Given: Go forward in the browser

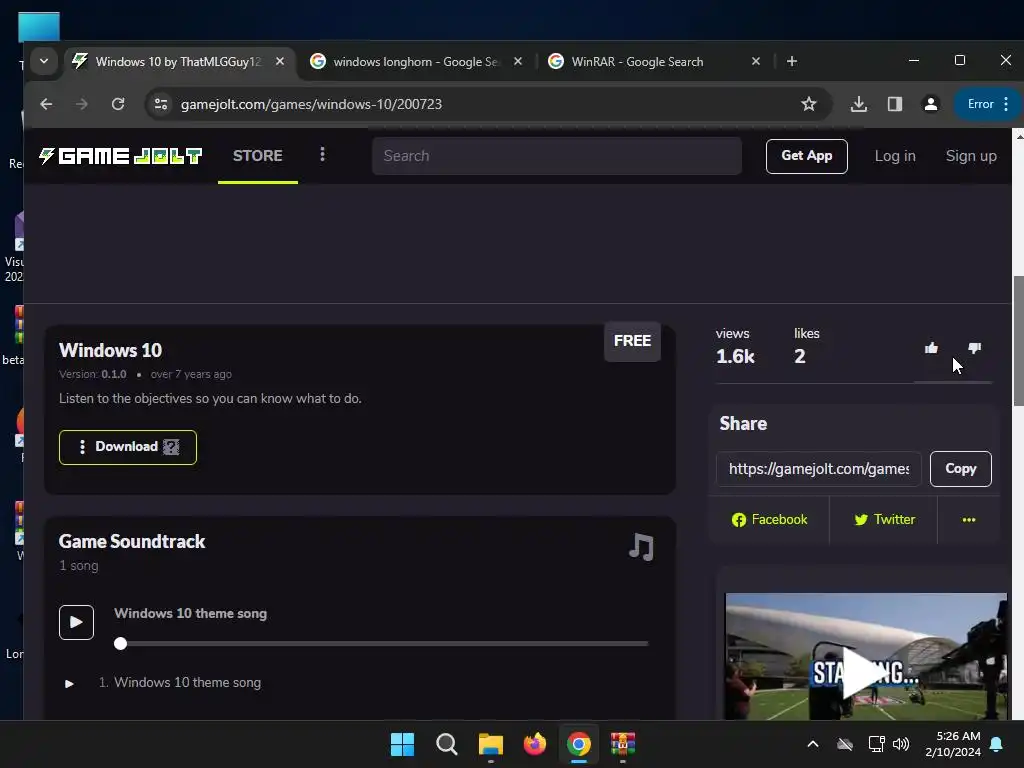Looking at the screenshot, I should pos(82,104).
